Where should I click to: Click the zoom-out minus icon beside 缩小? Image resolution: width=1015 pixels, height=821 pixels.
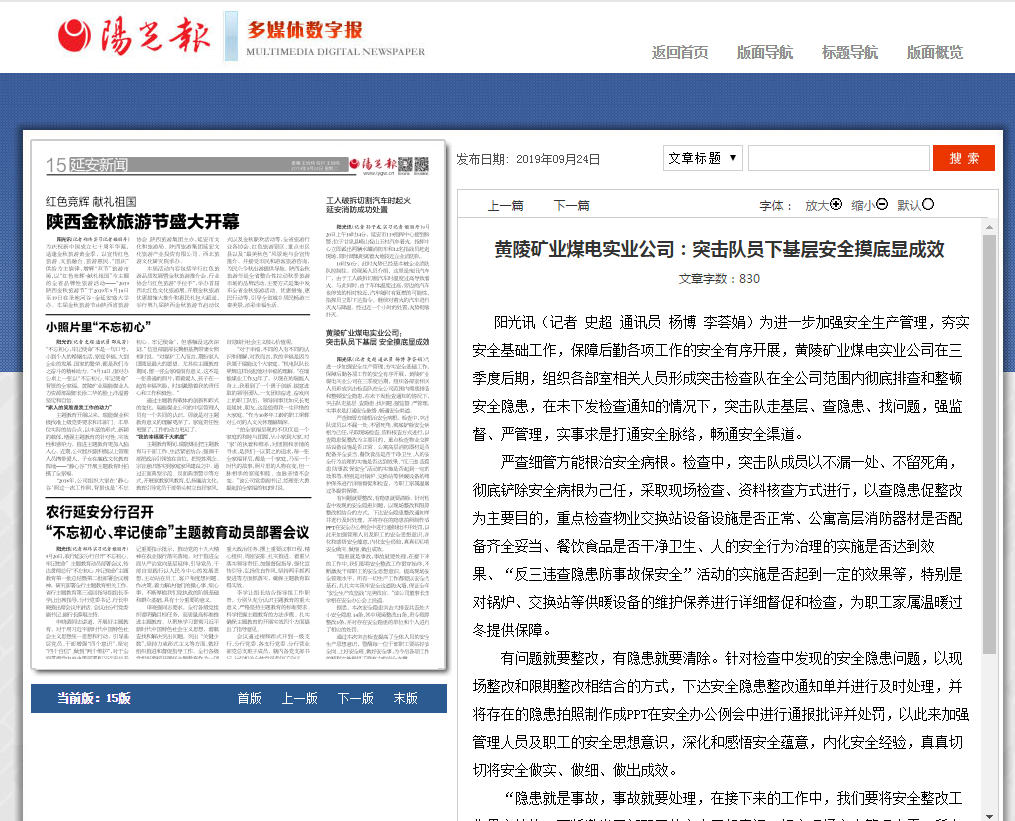[x=882, y=205]
